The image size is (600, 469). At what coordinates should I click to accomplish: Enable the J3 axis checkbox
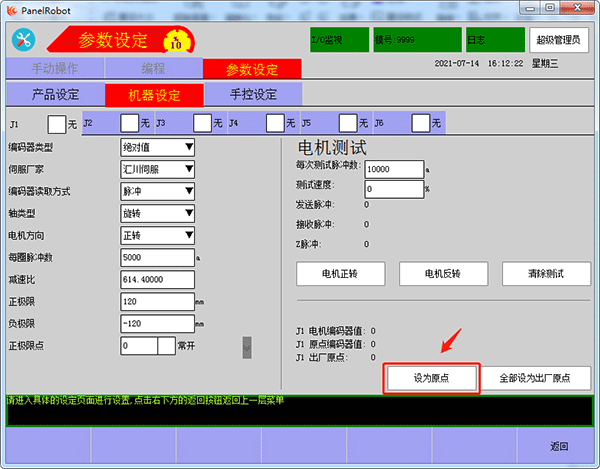203,124
